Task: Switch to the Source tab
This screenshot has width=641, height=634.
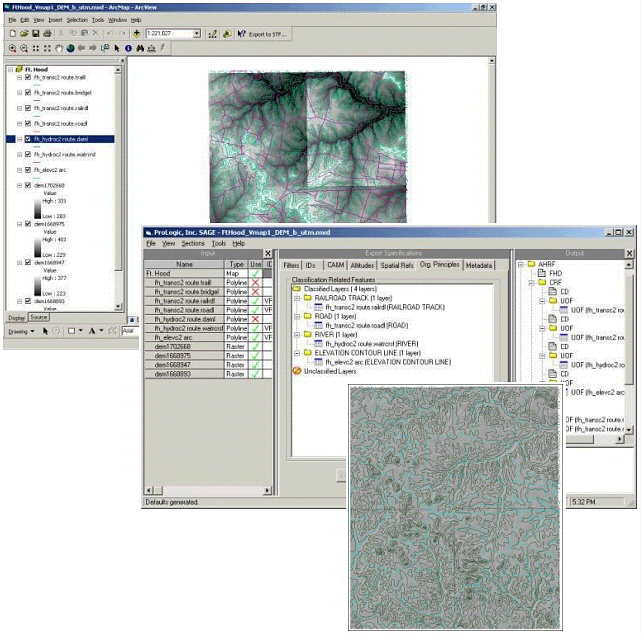Action: 38,317
